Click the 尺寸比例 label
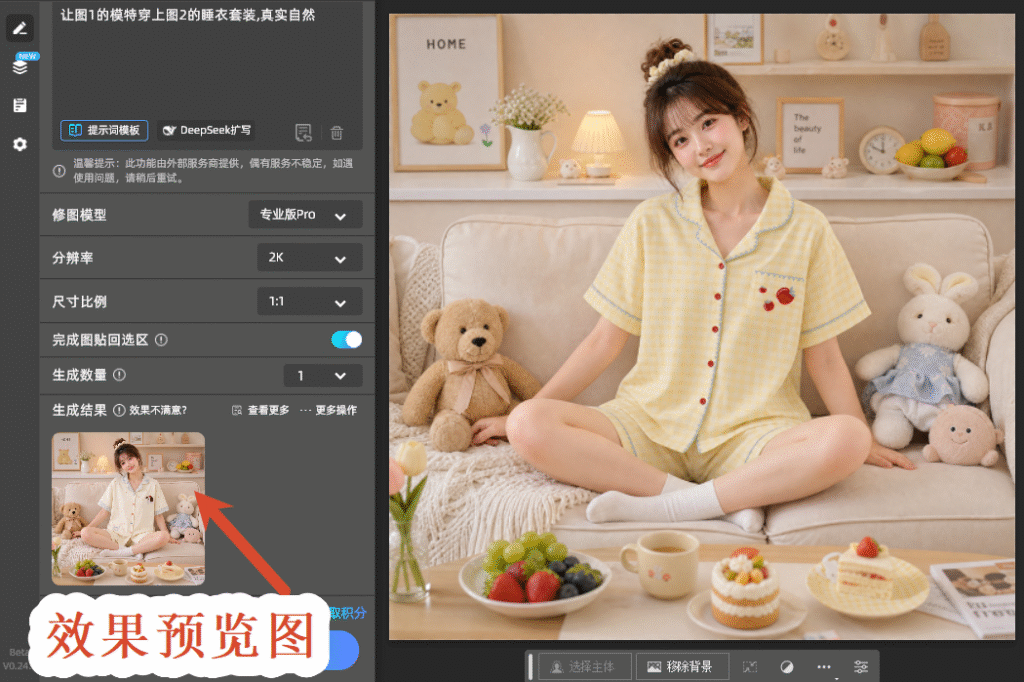 click(79, 302)
